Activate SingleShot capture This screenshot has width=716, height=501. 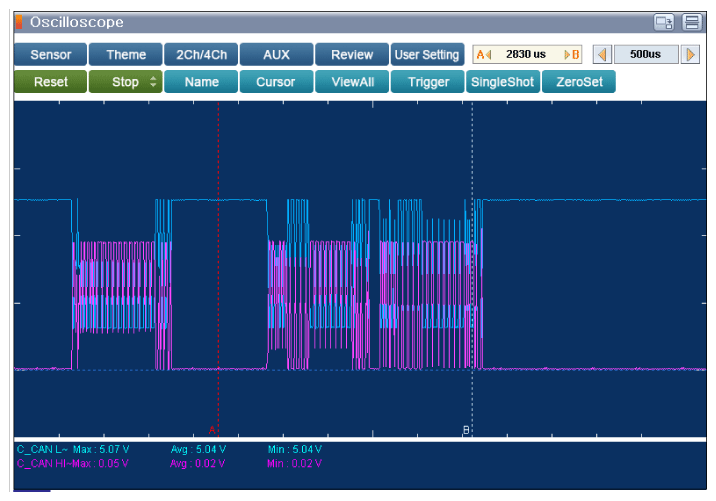502,82
